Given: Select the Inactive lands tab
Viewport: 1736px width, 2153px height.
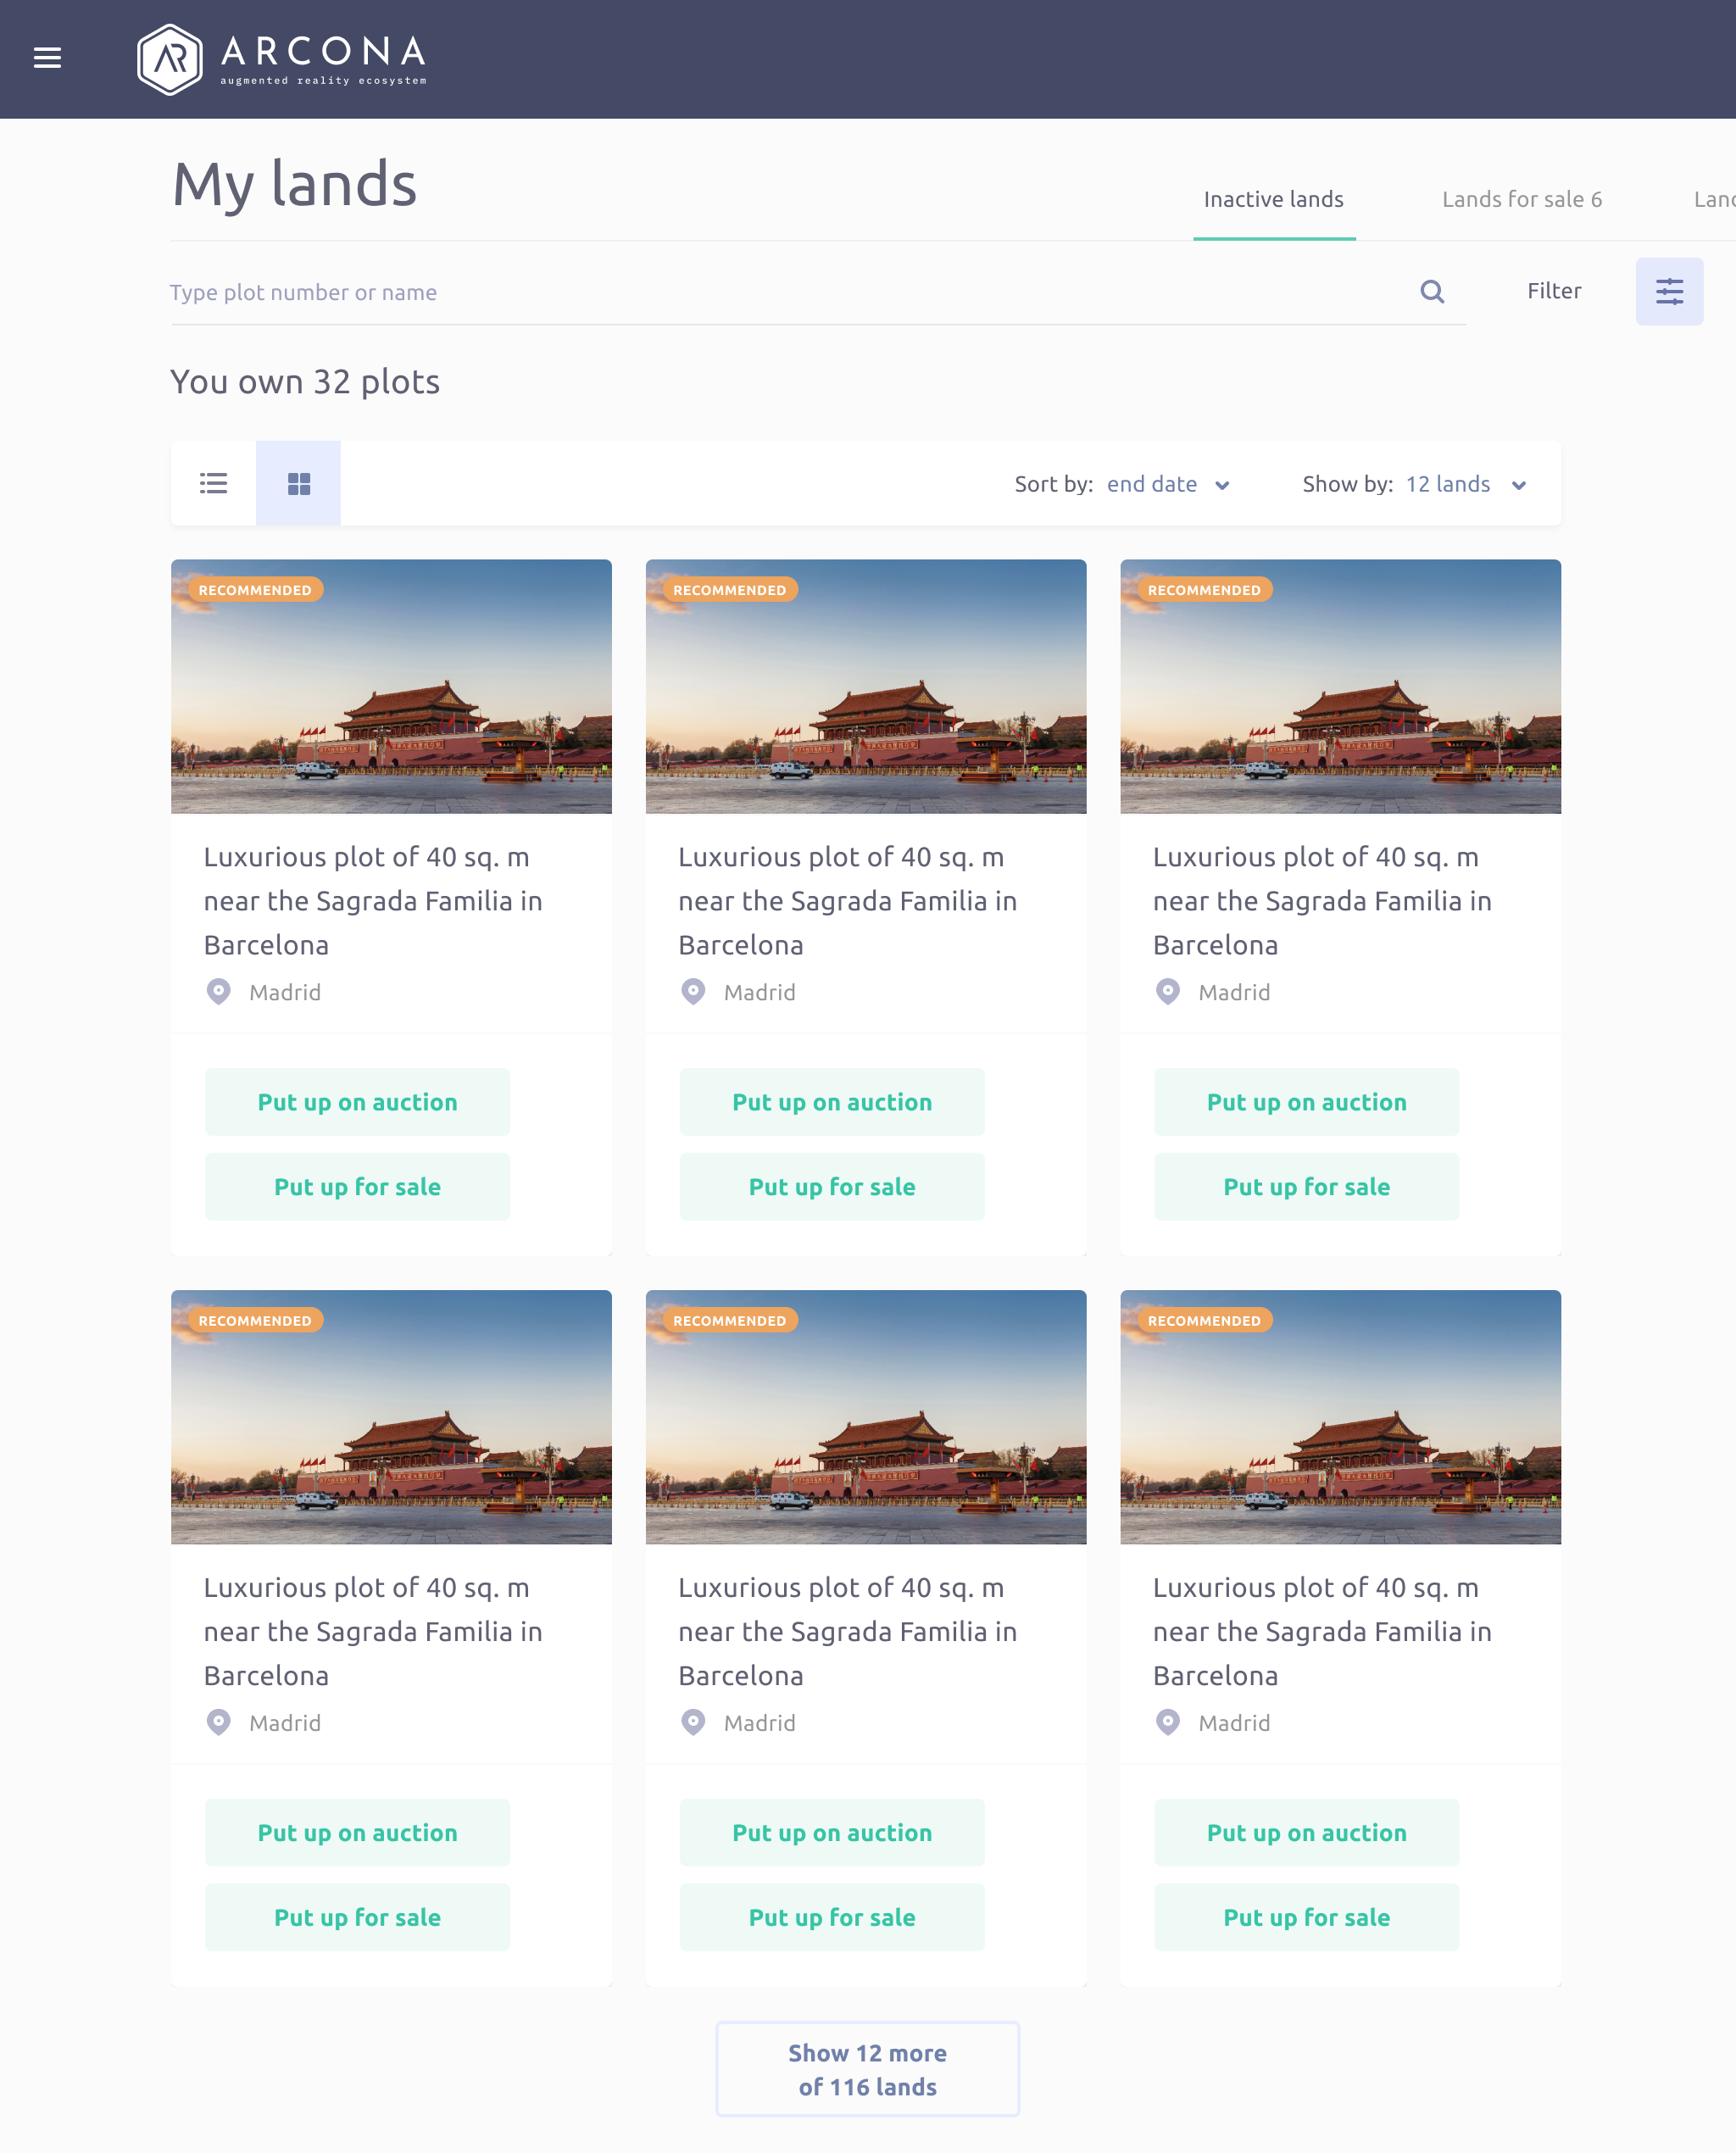Looking at the screenshot, I should click(x=1273, y=199).
